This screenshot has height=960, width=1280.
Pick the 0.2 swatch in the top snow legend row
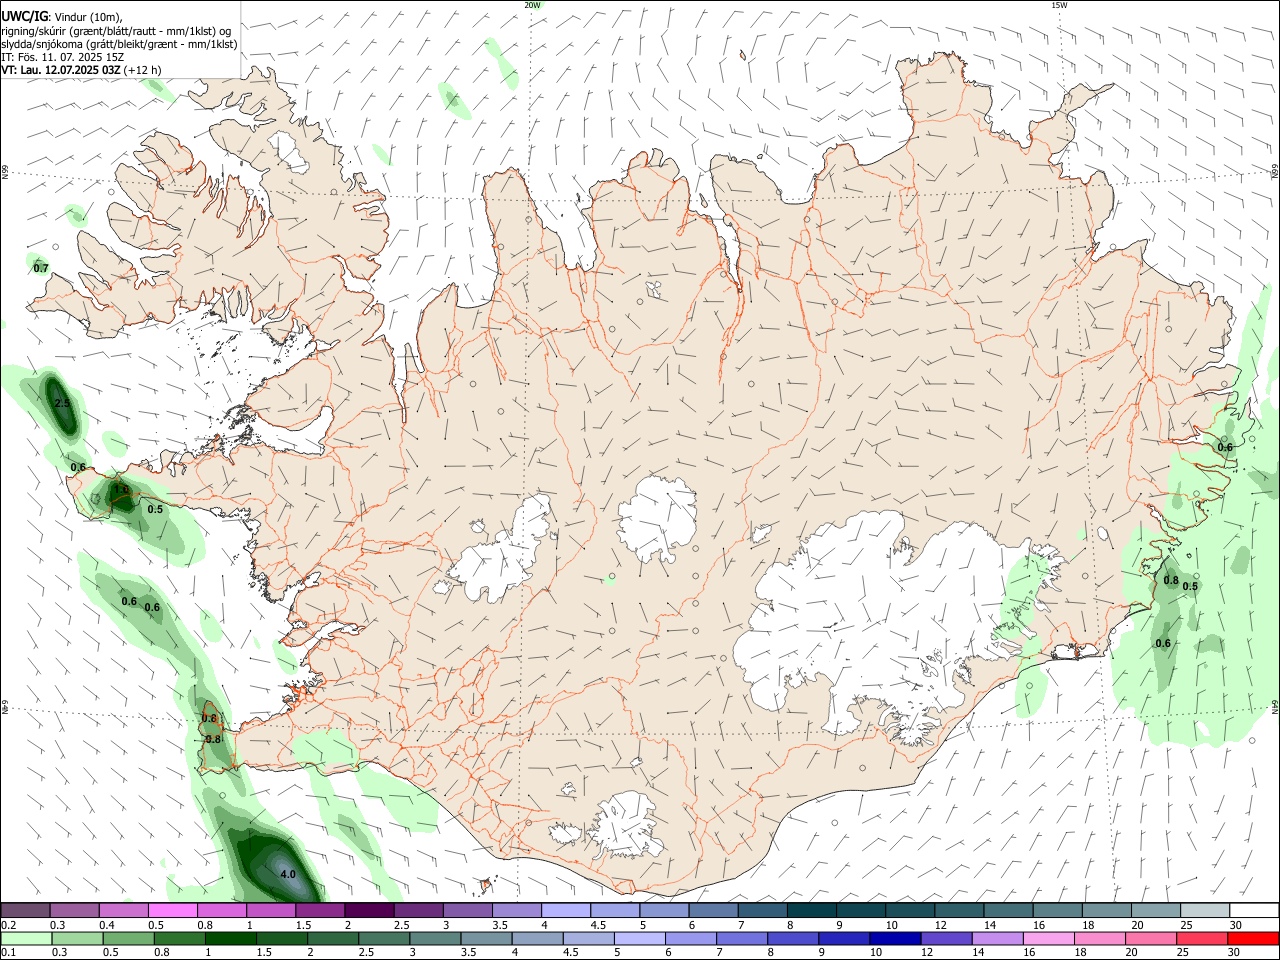24,910
